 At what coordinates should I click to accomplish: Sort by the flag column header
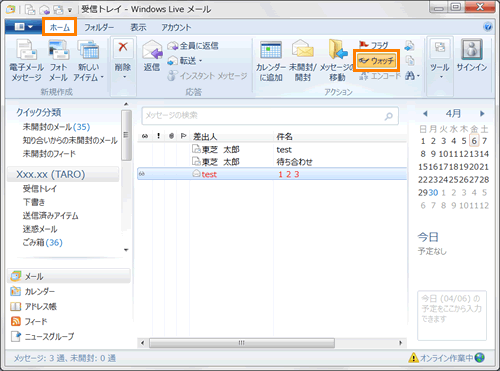click(x=183, y=136)
